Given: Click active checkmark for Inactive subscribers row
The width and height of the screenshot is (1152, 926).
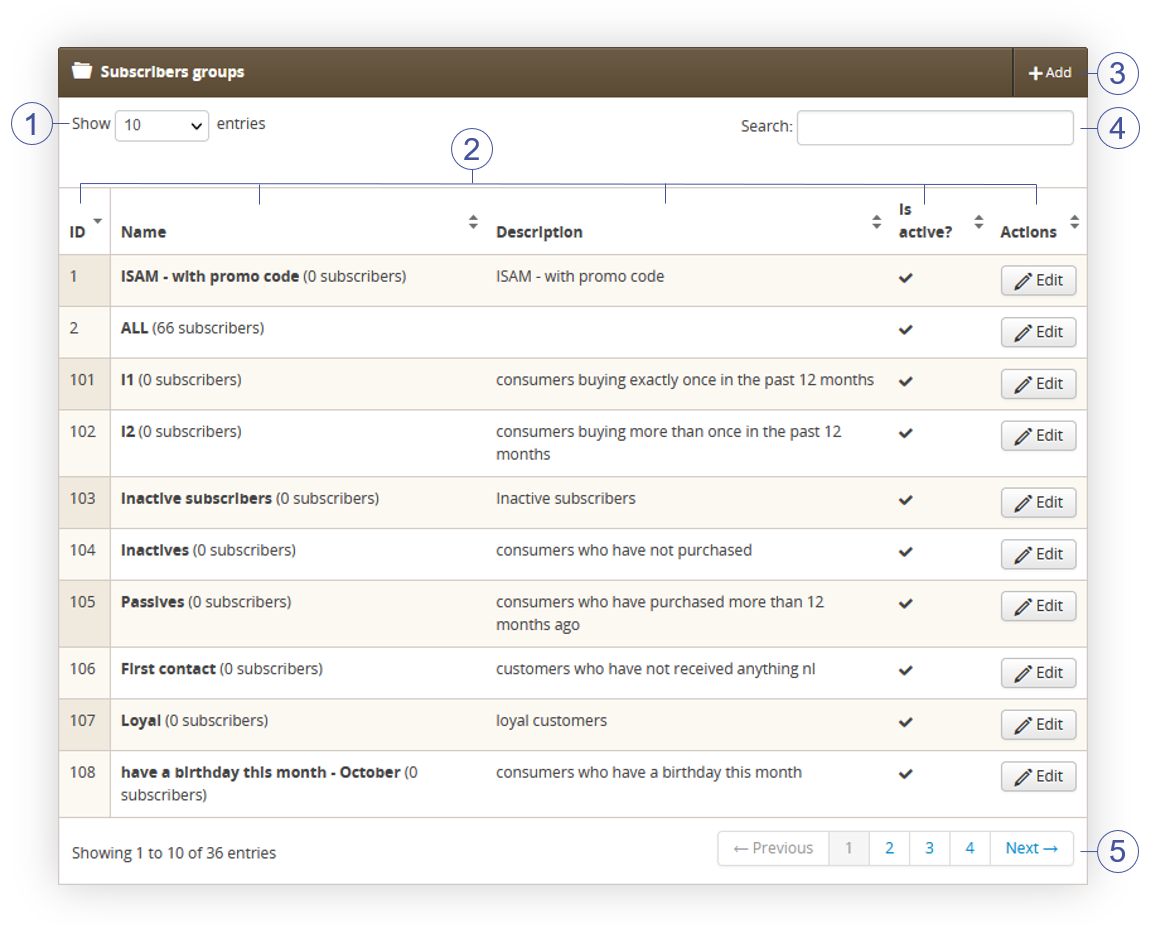Looking at the screenshot, I should click(906, 500).
